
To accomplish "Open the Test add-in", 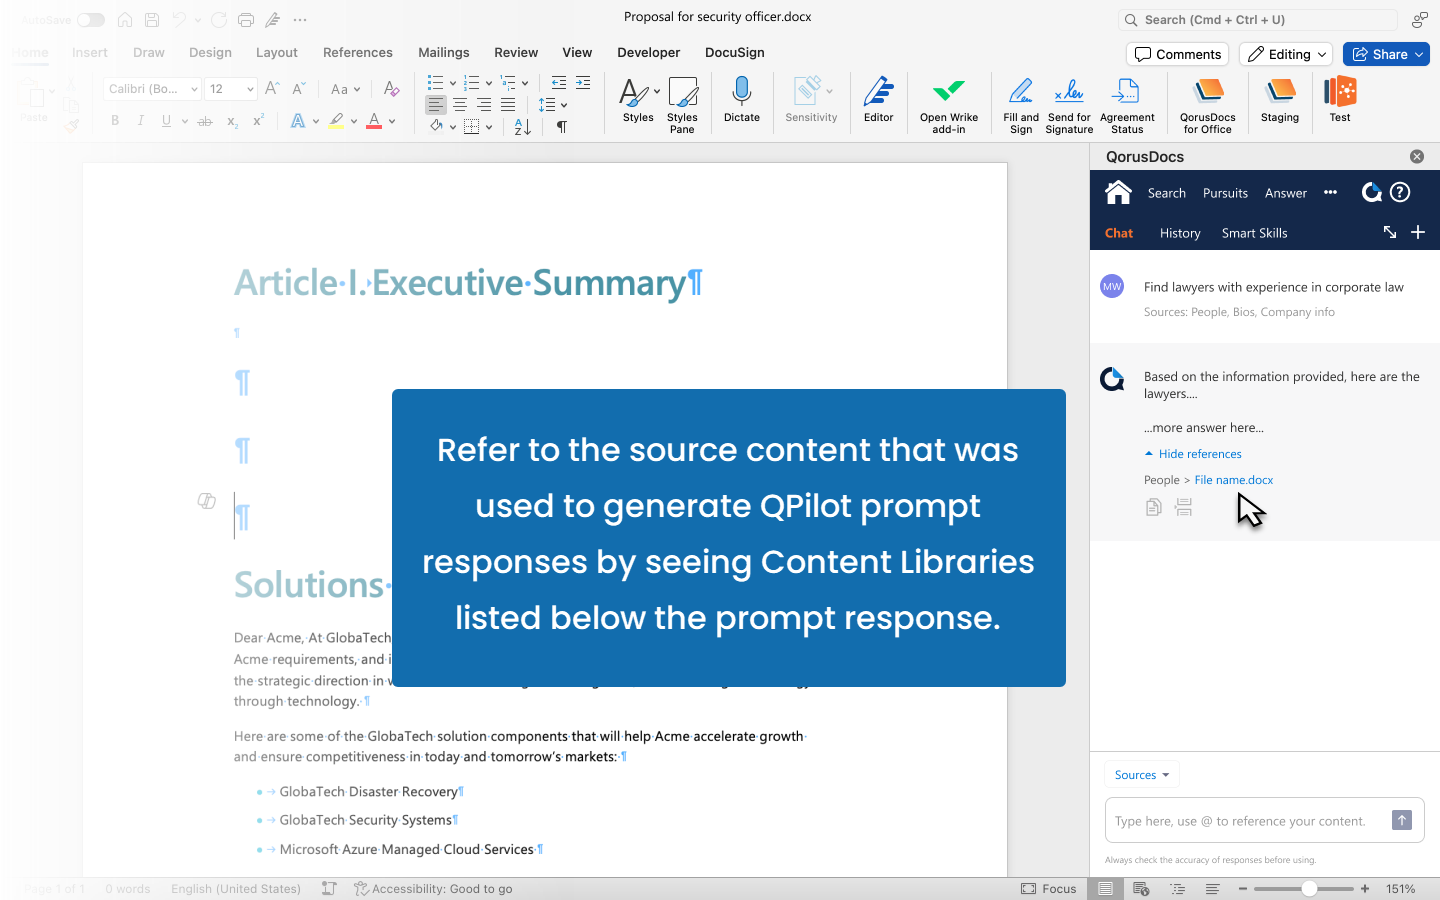I will point(1340,101).
